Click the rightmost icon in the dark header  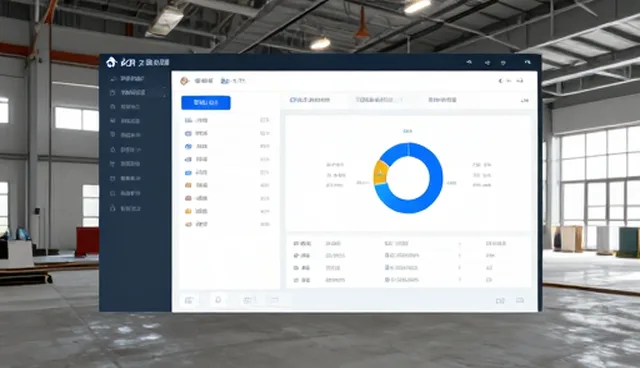click(527, 62)
